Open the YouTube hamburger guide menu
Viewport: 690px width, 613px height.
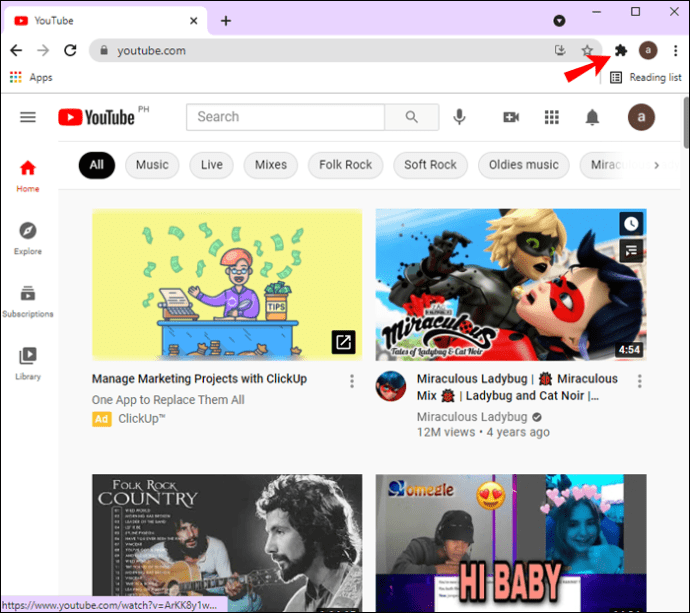[28, 117]
